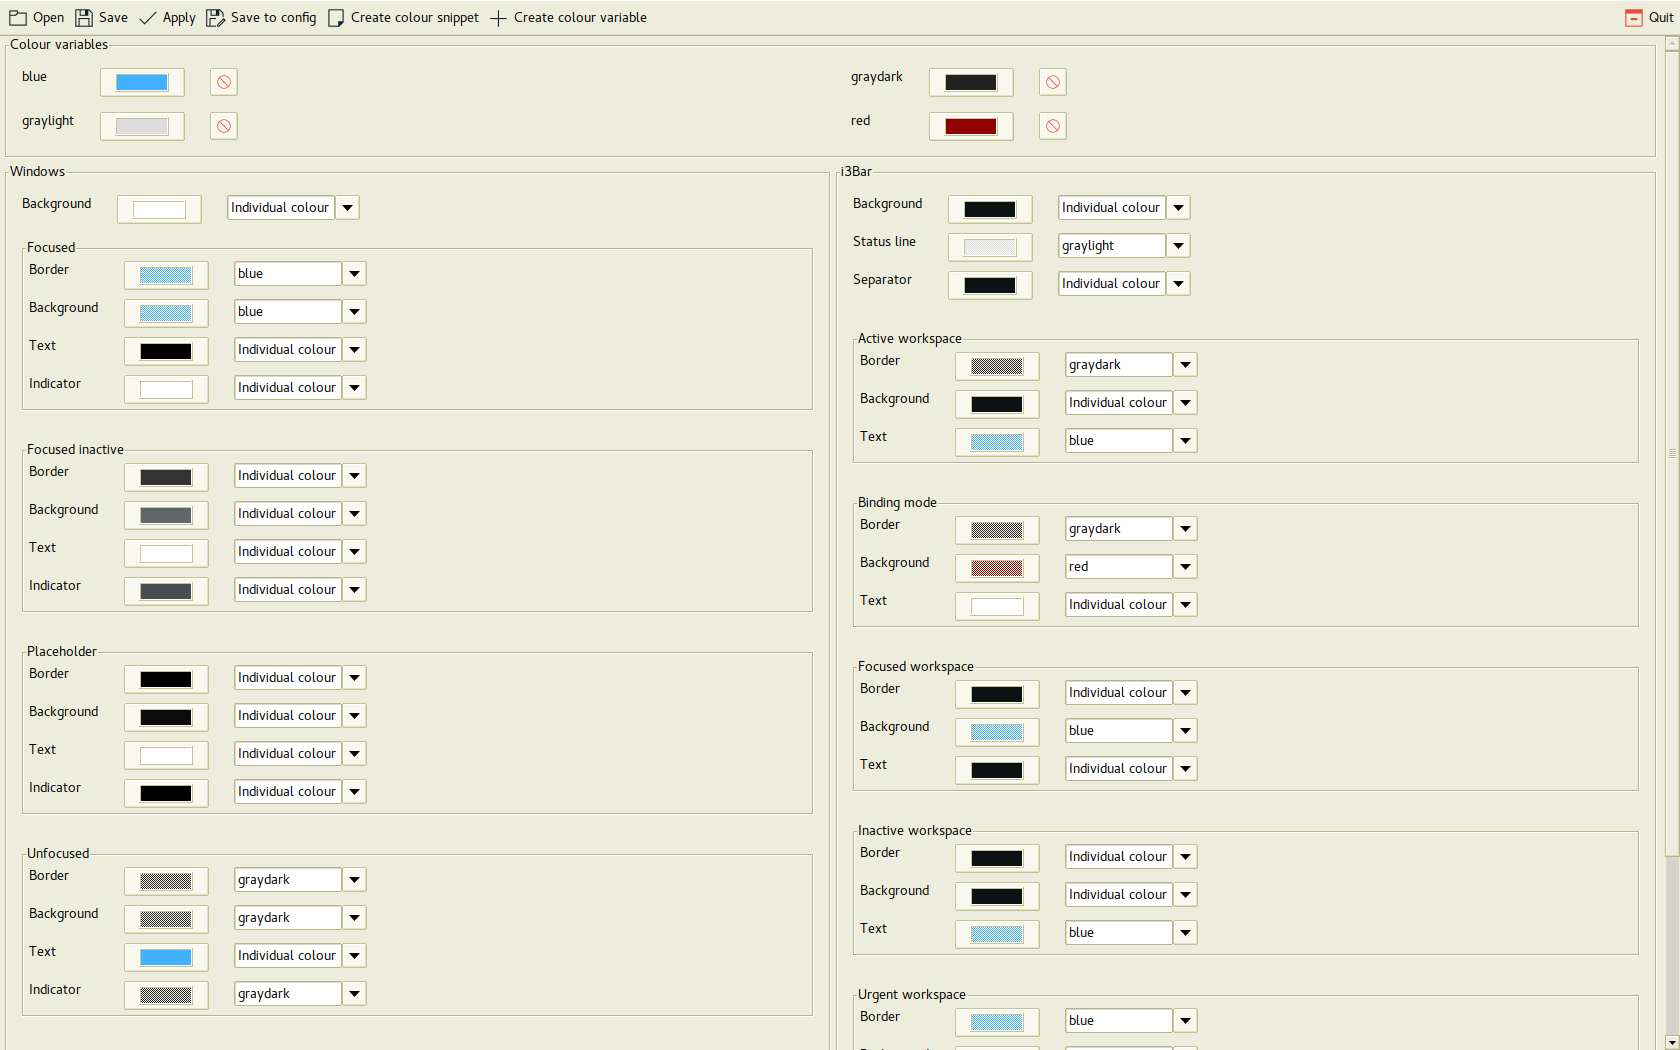Click the Windows Background white colour swatch
This screenshot has height=1050, width=1680.
pos(159,209)
